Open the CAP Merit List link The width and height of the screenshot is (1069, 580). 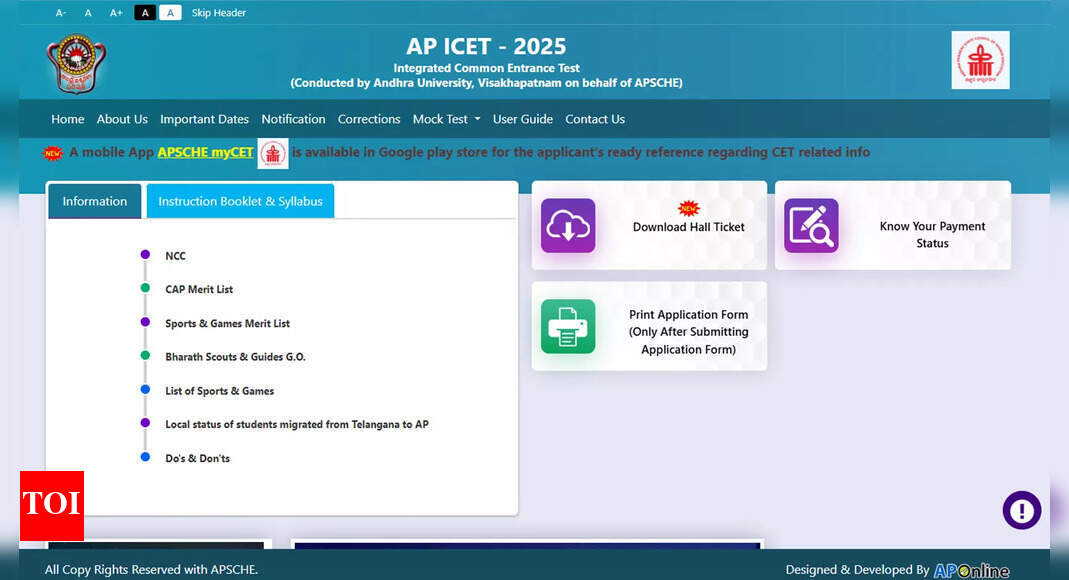pyautogui.click(x=199, y=289)
